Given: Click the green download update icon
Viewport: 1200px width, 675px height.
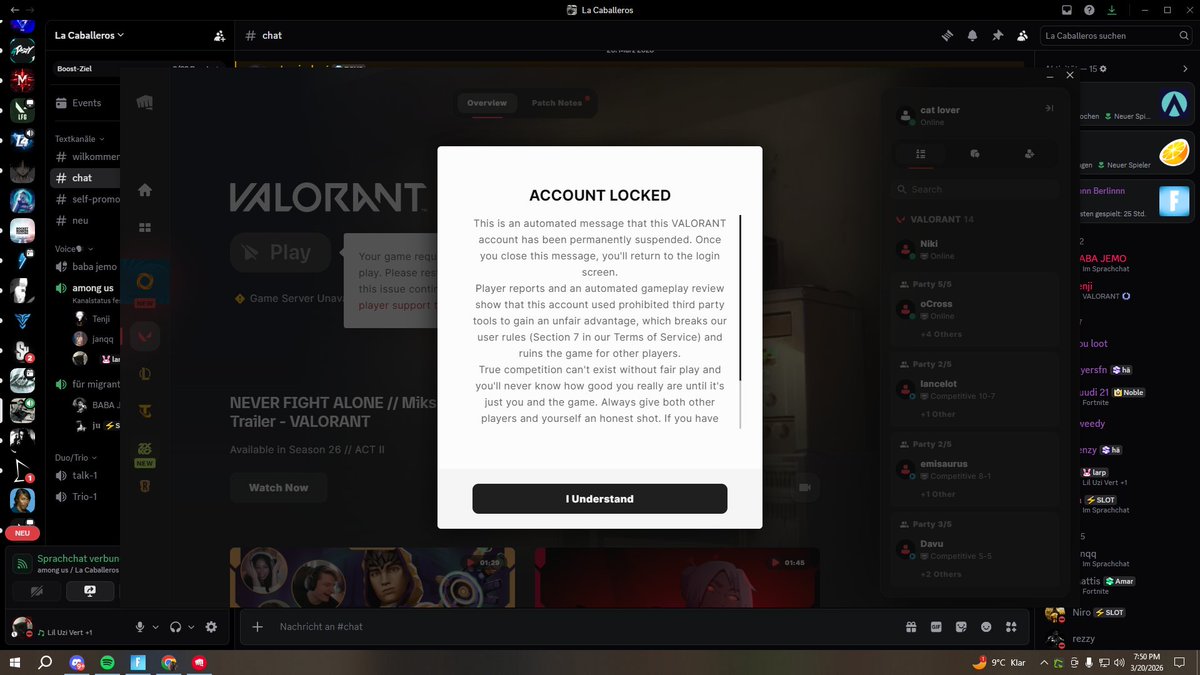Looking at the screenshot, I should (x=1112, y=10).
